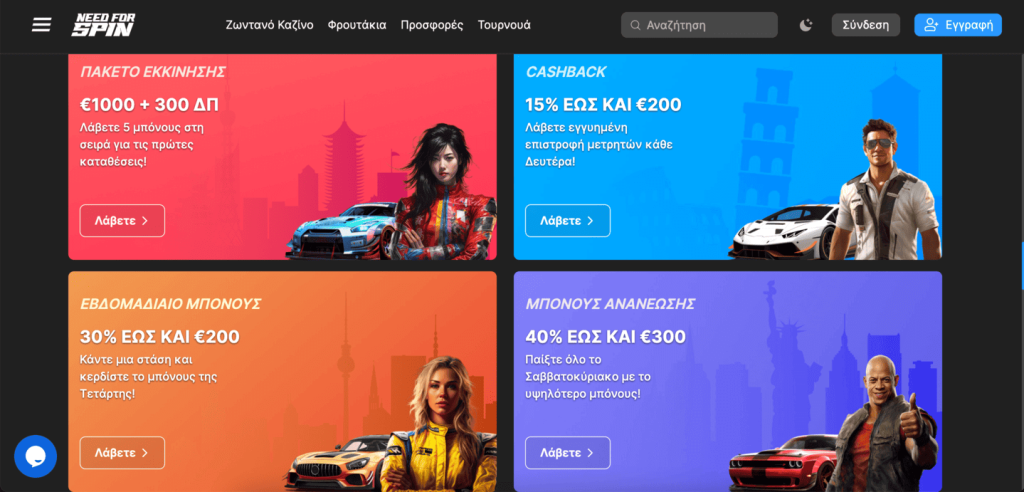Open the Προσφορές page
1024x492 pixels.
(432, 25)
